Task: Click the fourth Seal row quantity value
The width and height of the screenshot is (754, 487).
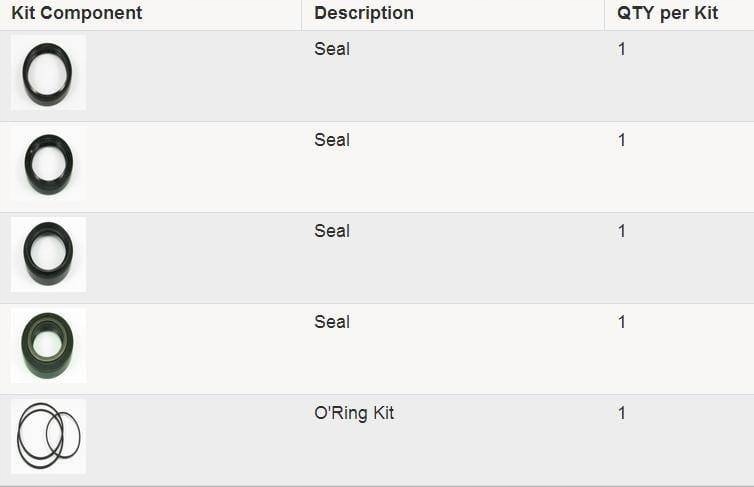Action: 622,322
